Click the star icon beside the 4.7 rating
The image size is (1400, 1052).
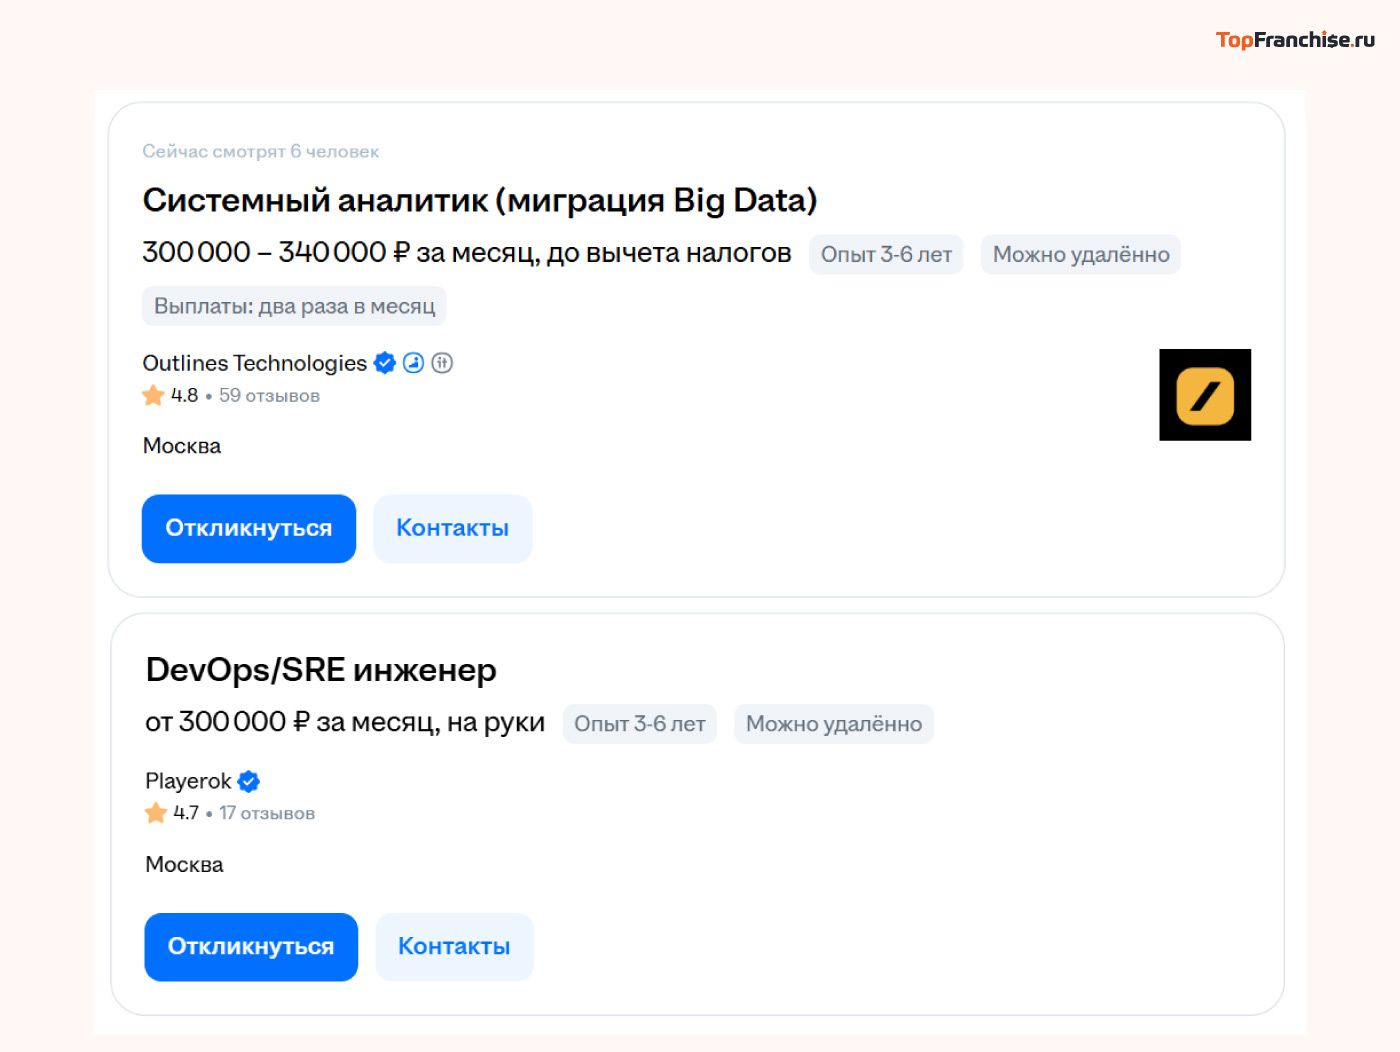point(156,813)
